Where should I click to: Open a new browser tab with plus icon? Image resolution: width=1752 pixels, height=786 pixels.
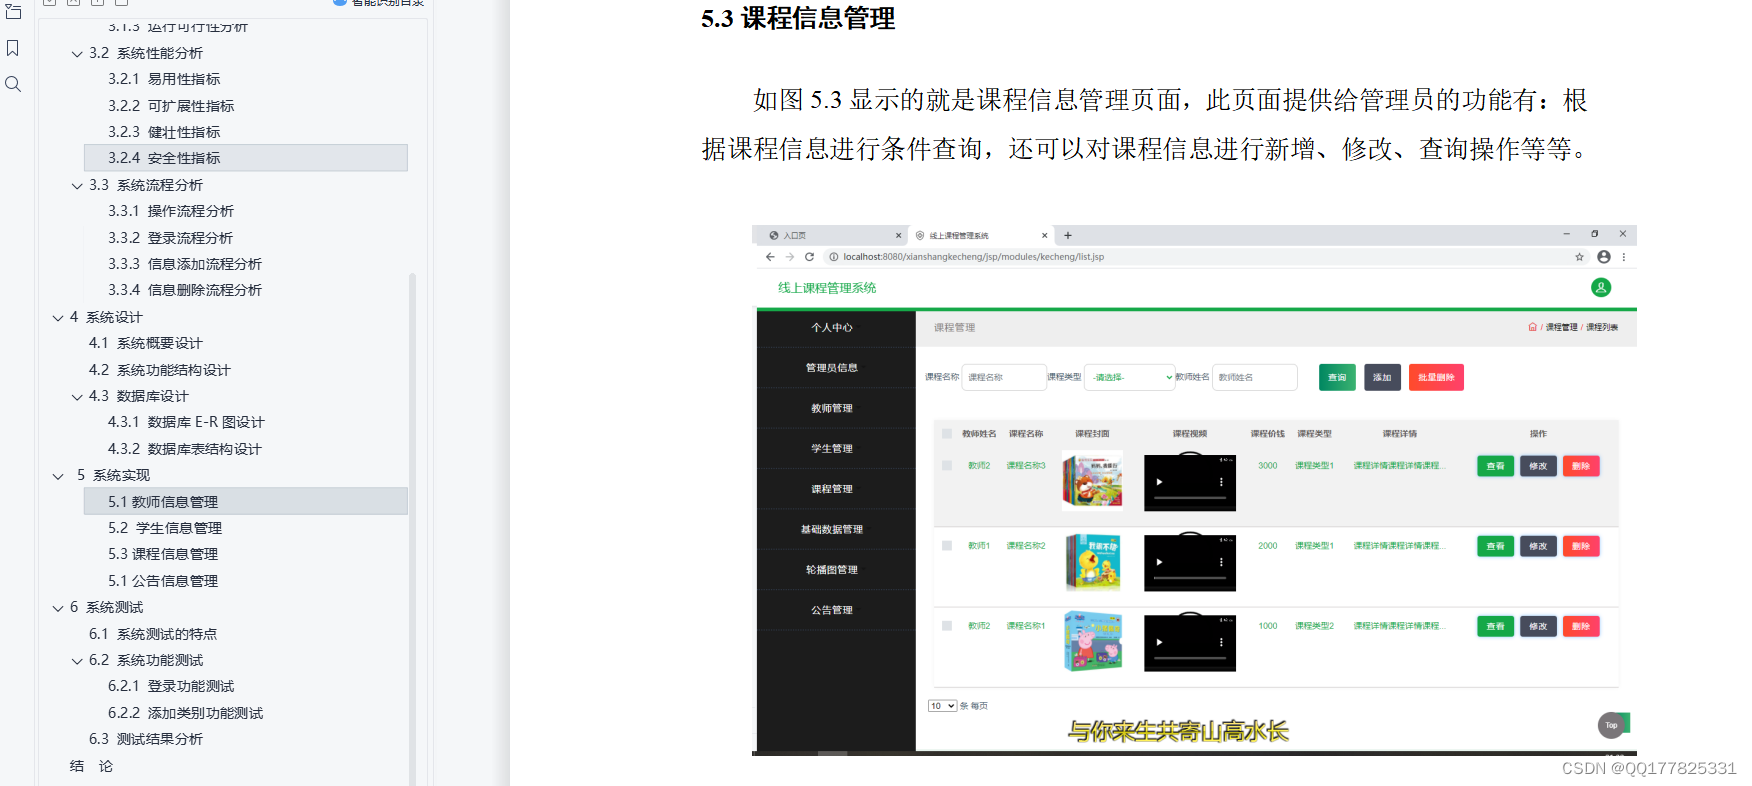[1068, 235]
